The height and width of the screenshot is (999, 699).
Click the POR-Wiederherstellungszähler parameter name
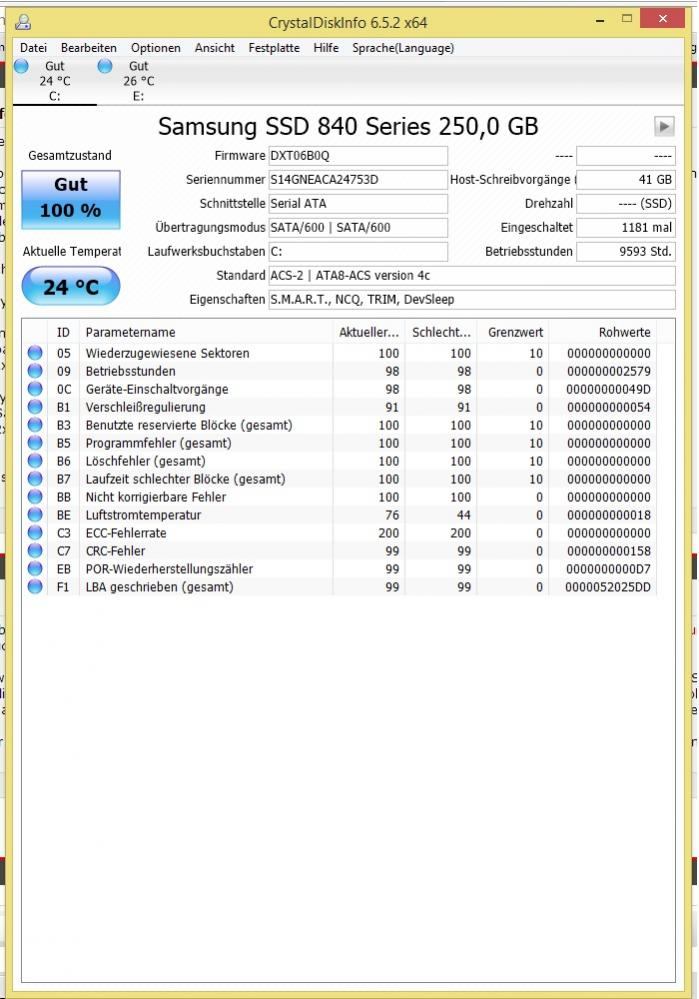(x=169, y=569)
